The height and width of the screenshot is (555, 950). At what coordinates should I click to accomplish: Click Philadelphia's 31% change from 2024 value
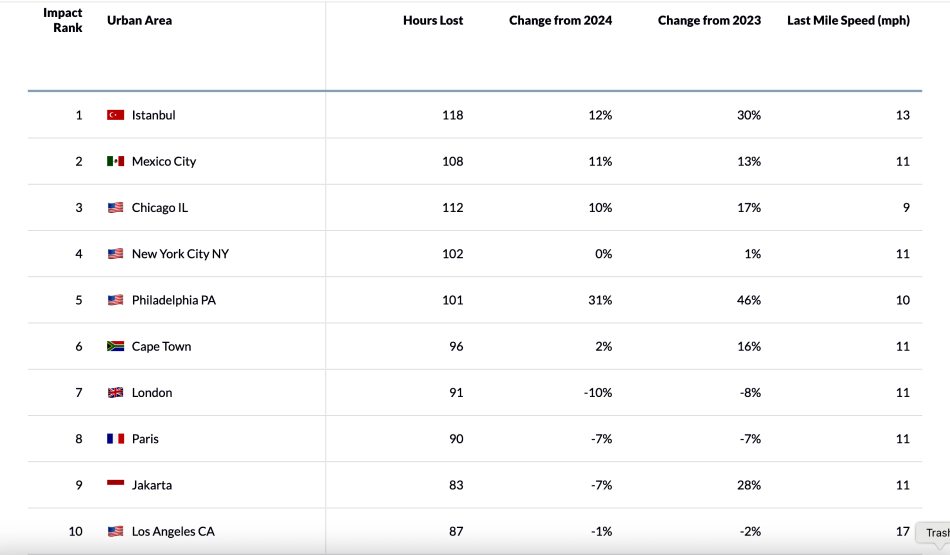point(601,300)
